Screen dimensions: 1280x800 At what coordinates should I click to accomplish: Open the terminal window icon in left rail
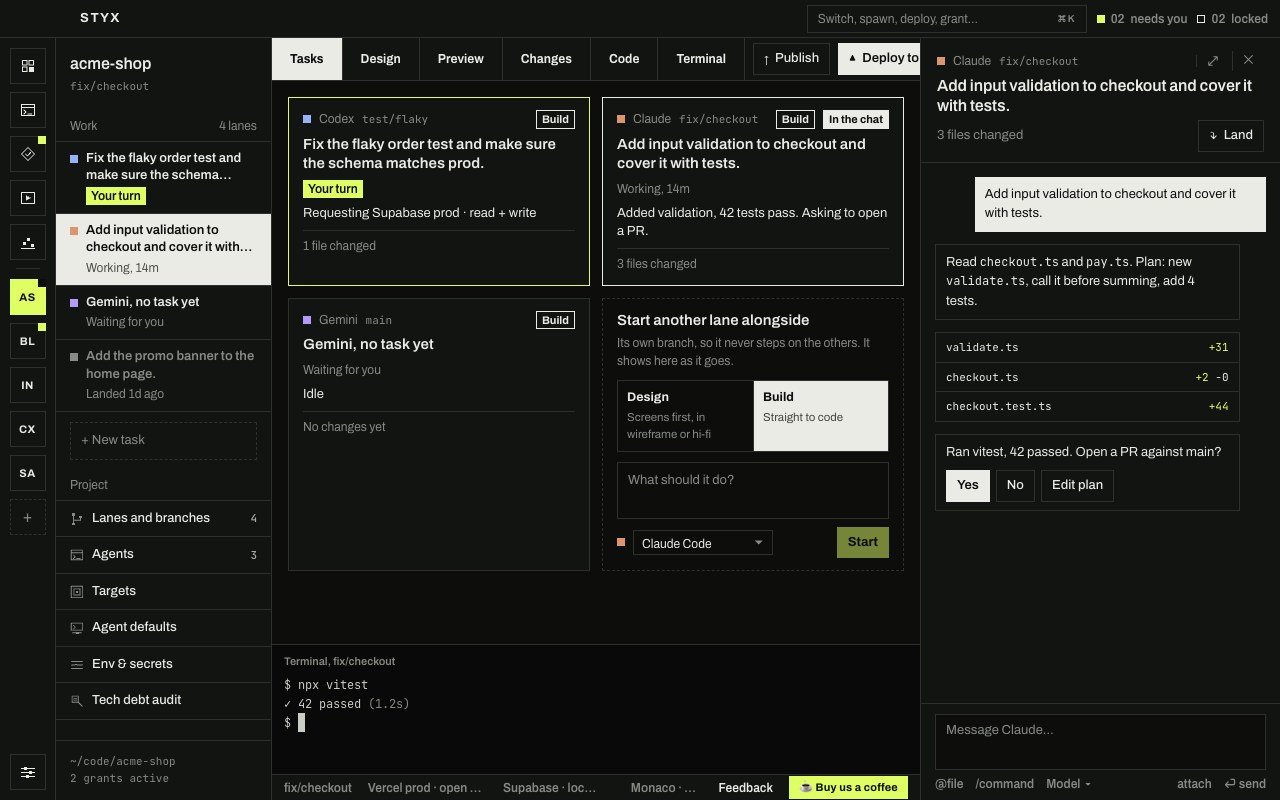tap(28, 110)
